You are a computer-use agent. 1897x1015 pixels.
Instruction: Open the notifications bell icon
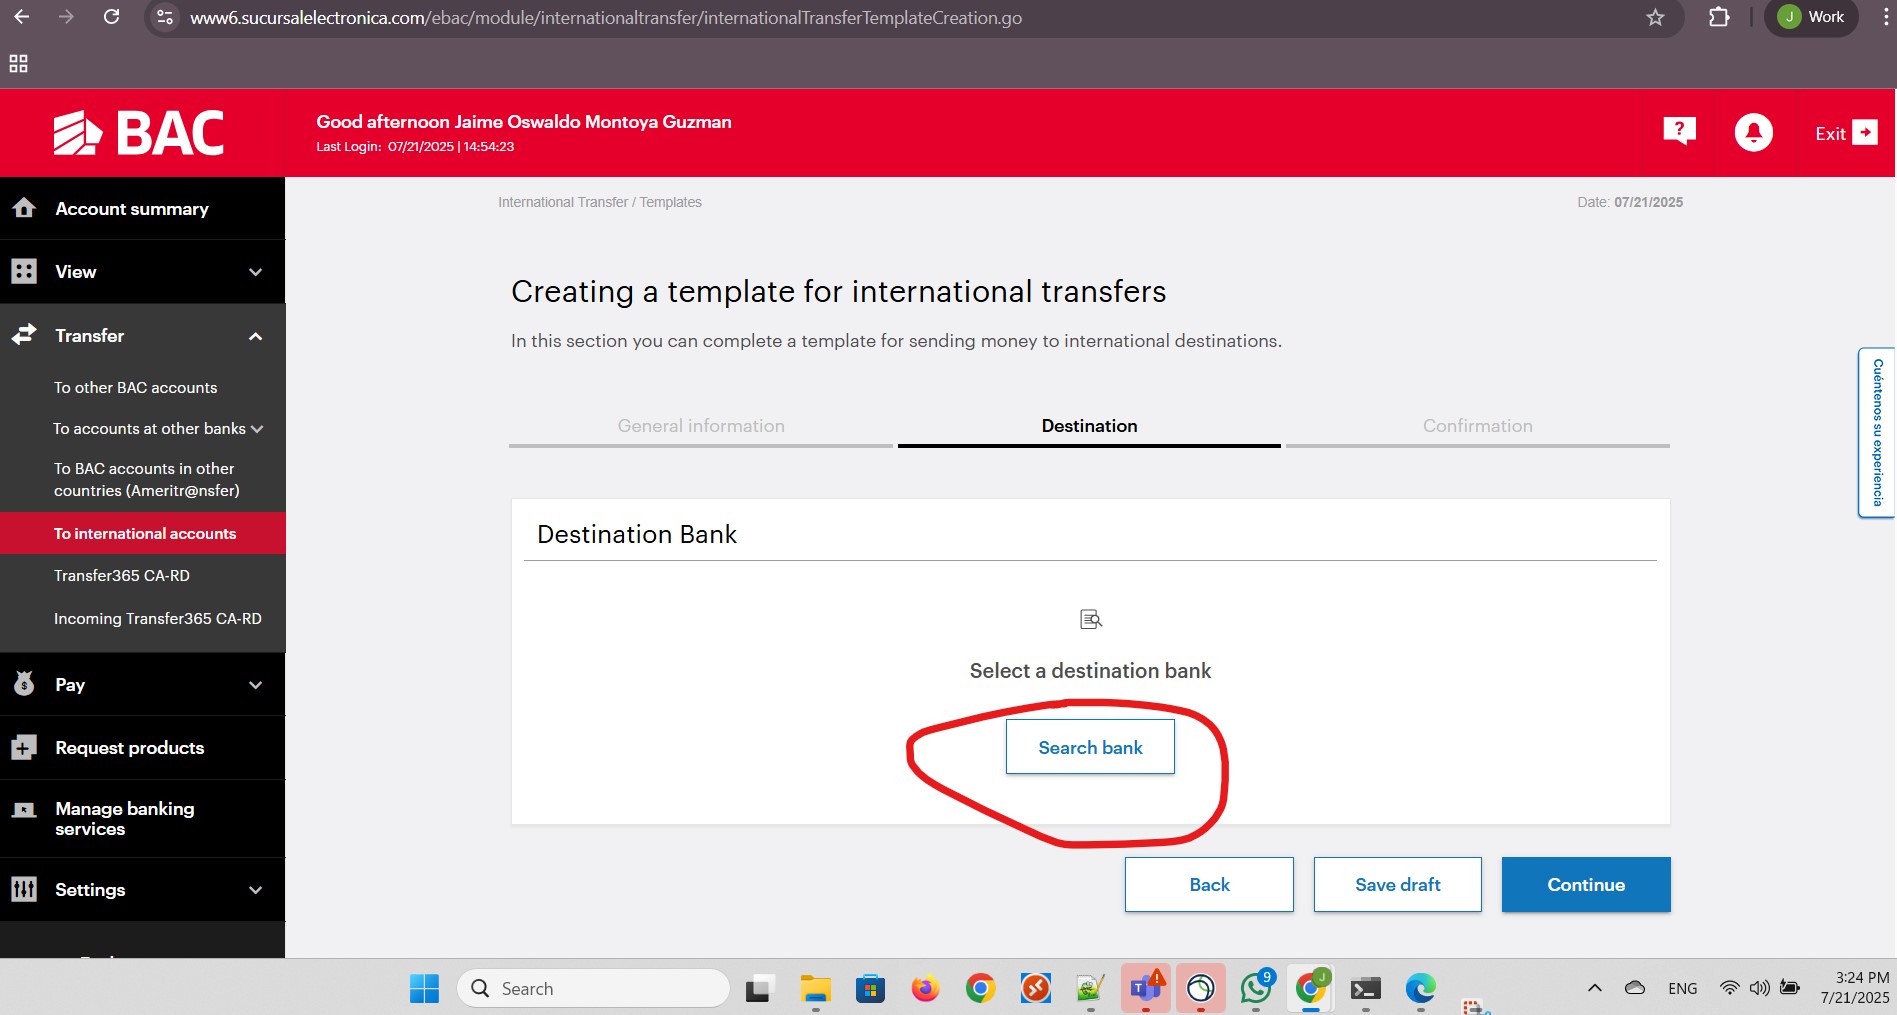1753,132
